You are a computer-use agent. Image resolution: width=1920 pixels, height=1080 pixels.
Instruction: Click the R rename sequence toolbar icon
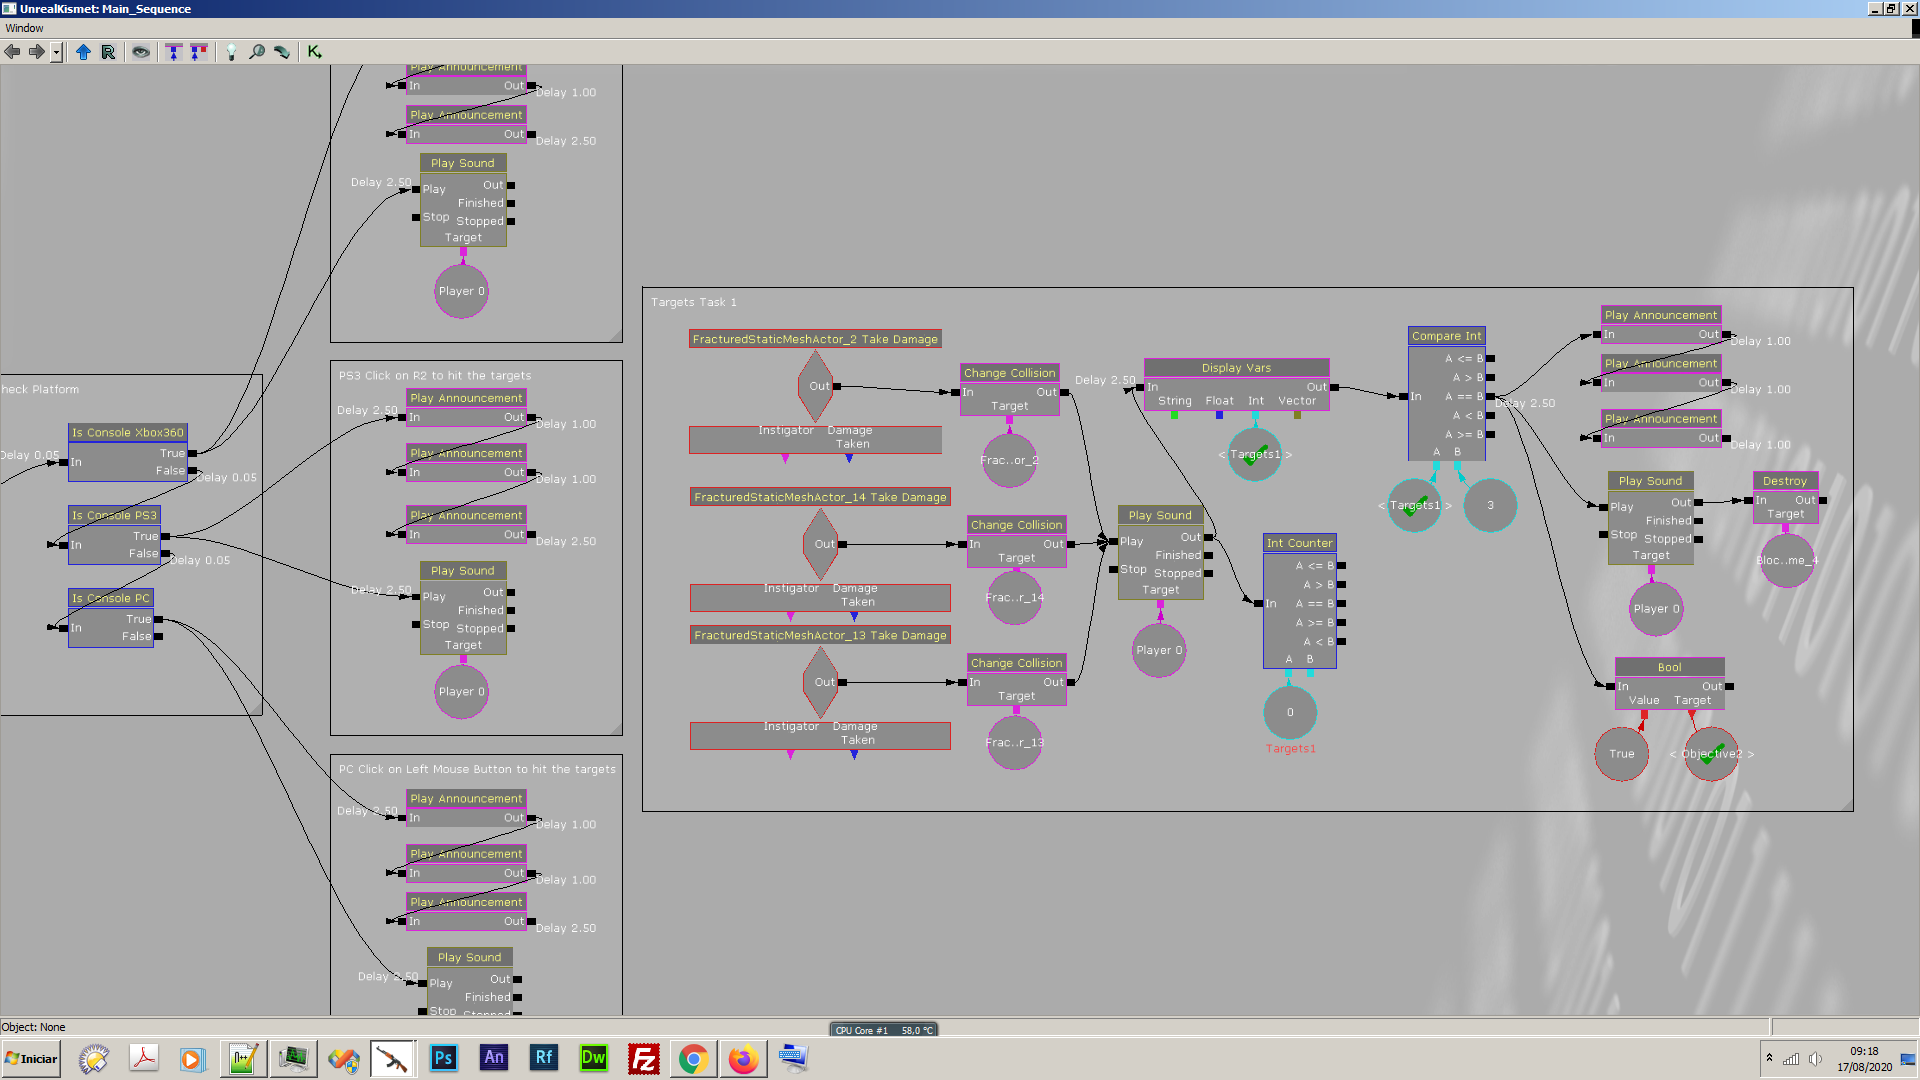click(x=108, y=52)
